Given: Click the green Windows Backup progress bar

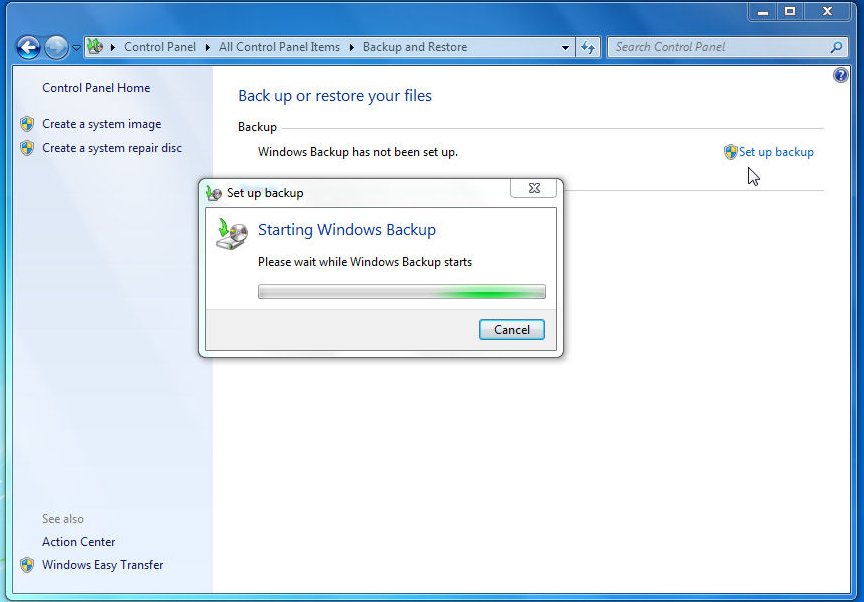Looking at the screenshot, I should point(401,292).
